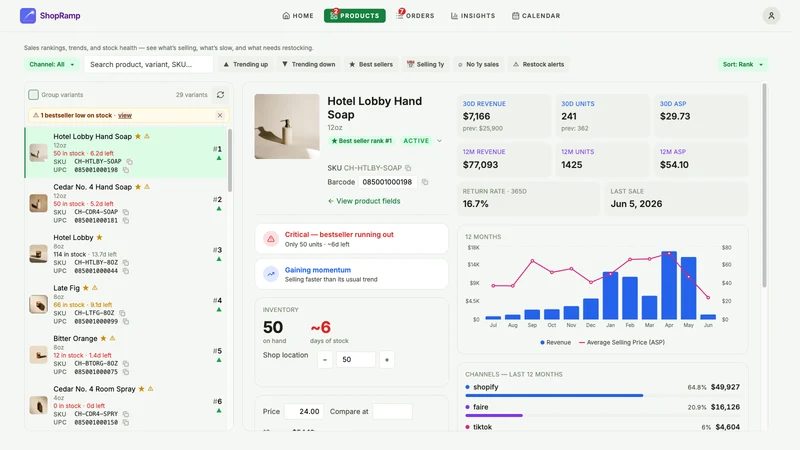800x450 pixels.
Task: Copy UPC 085001000150
Action: click(x=126, y=422)
